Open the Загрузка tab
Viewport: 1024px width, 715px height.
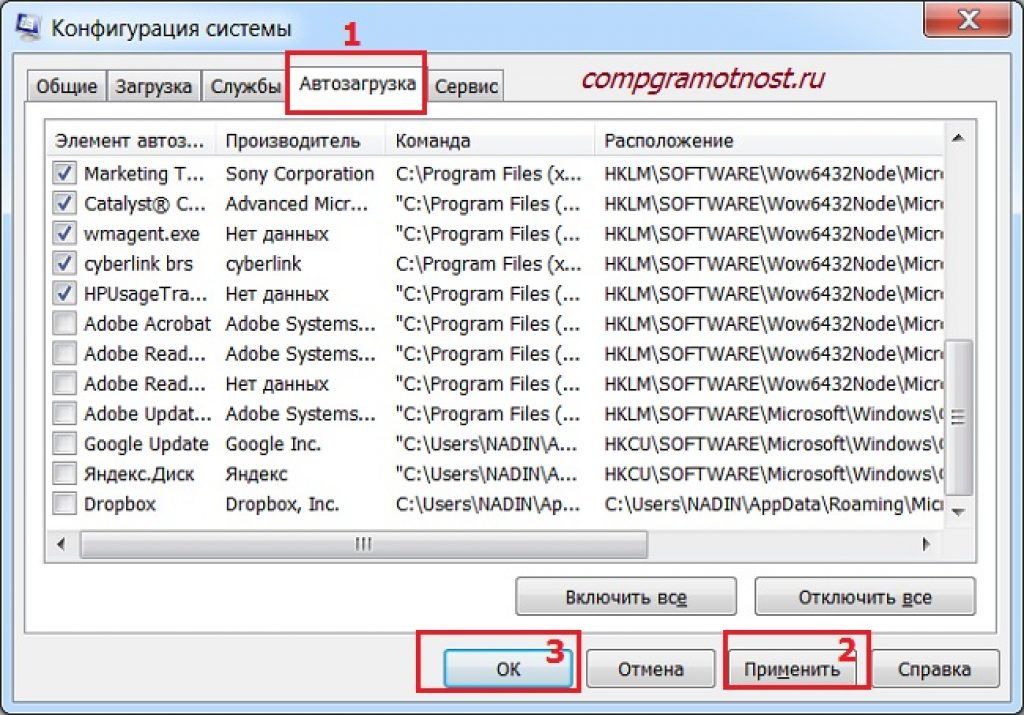point(153,86)
